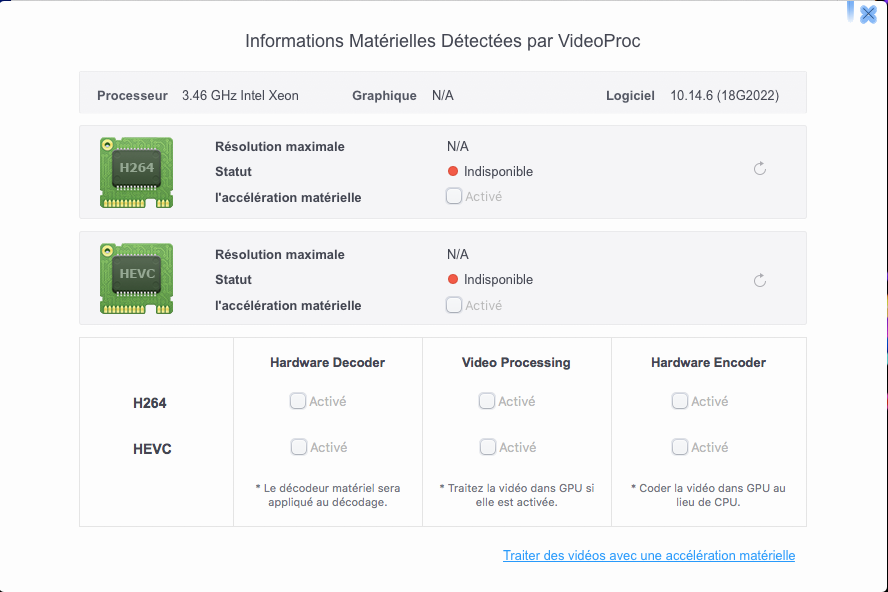Viewport: 888px width, 592px height.
Task: Click the note 'Le décodeur matériel sera appliqué'
Action: (x=327, y=495)
